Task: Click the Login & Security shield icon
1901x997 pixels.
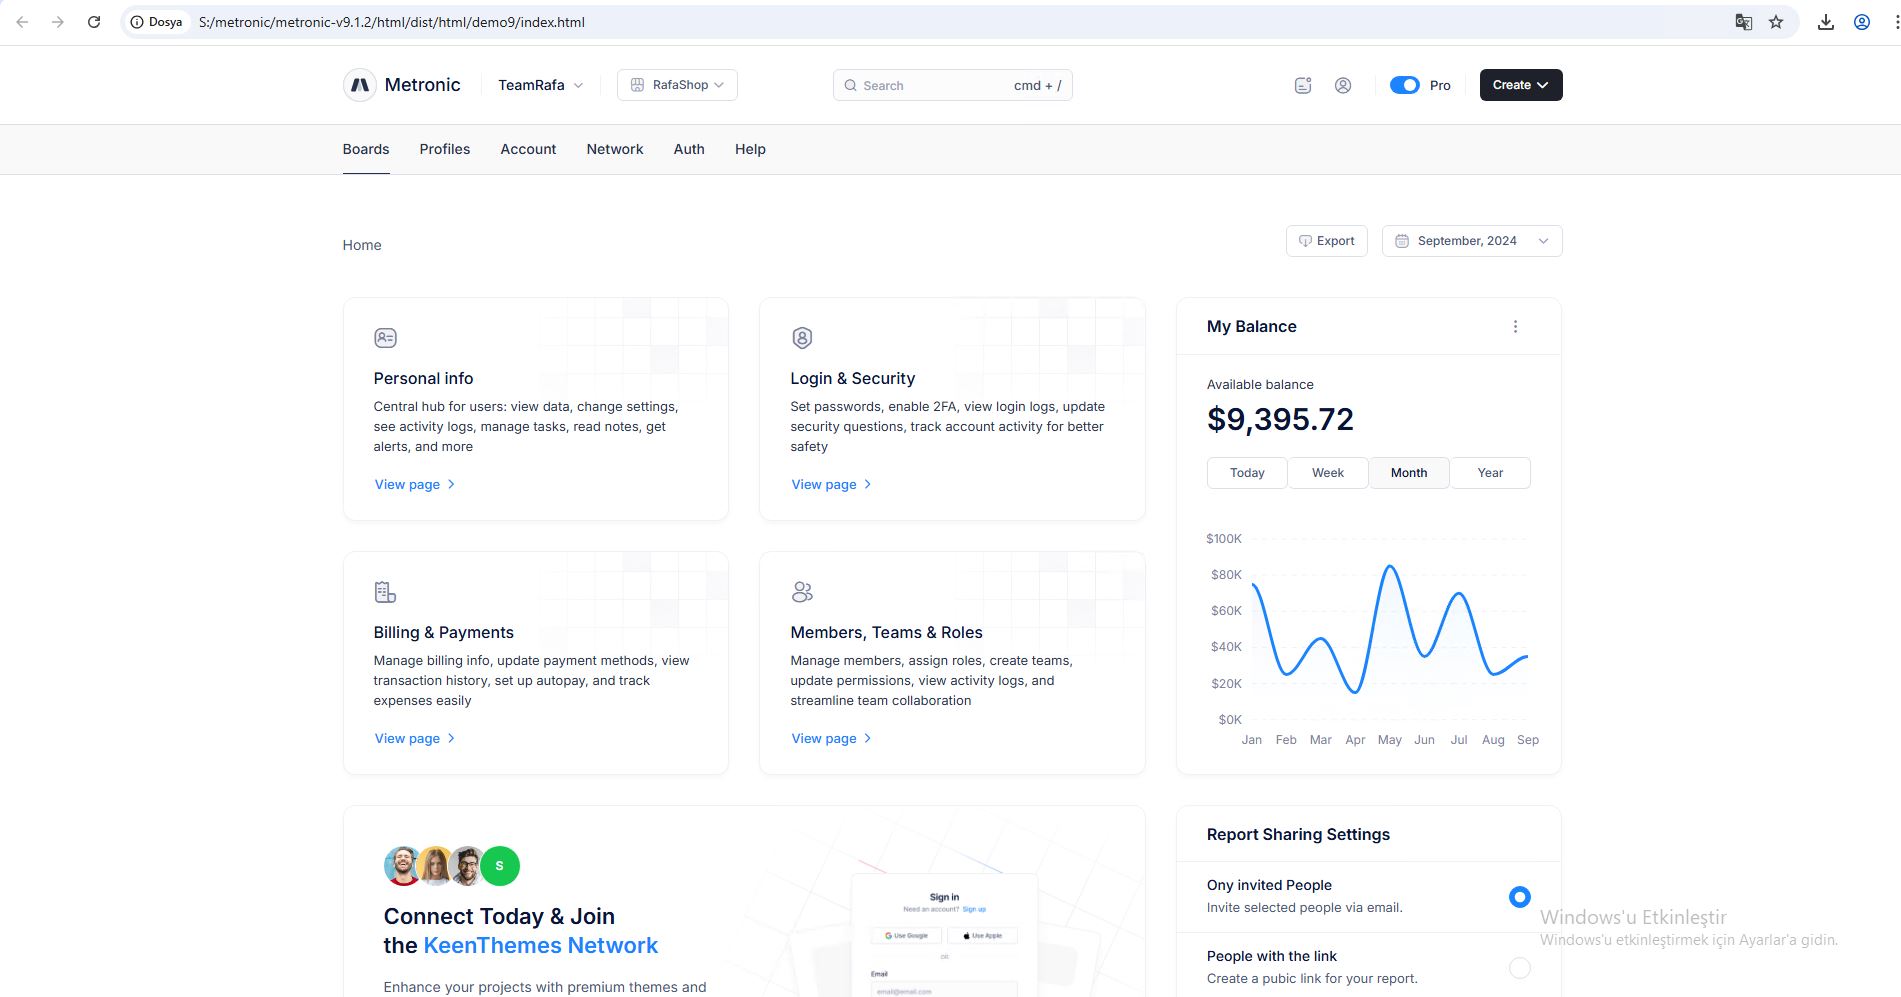Action: pyautogui.click(x=802, y=338)
